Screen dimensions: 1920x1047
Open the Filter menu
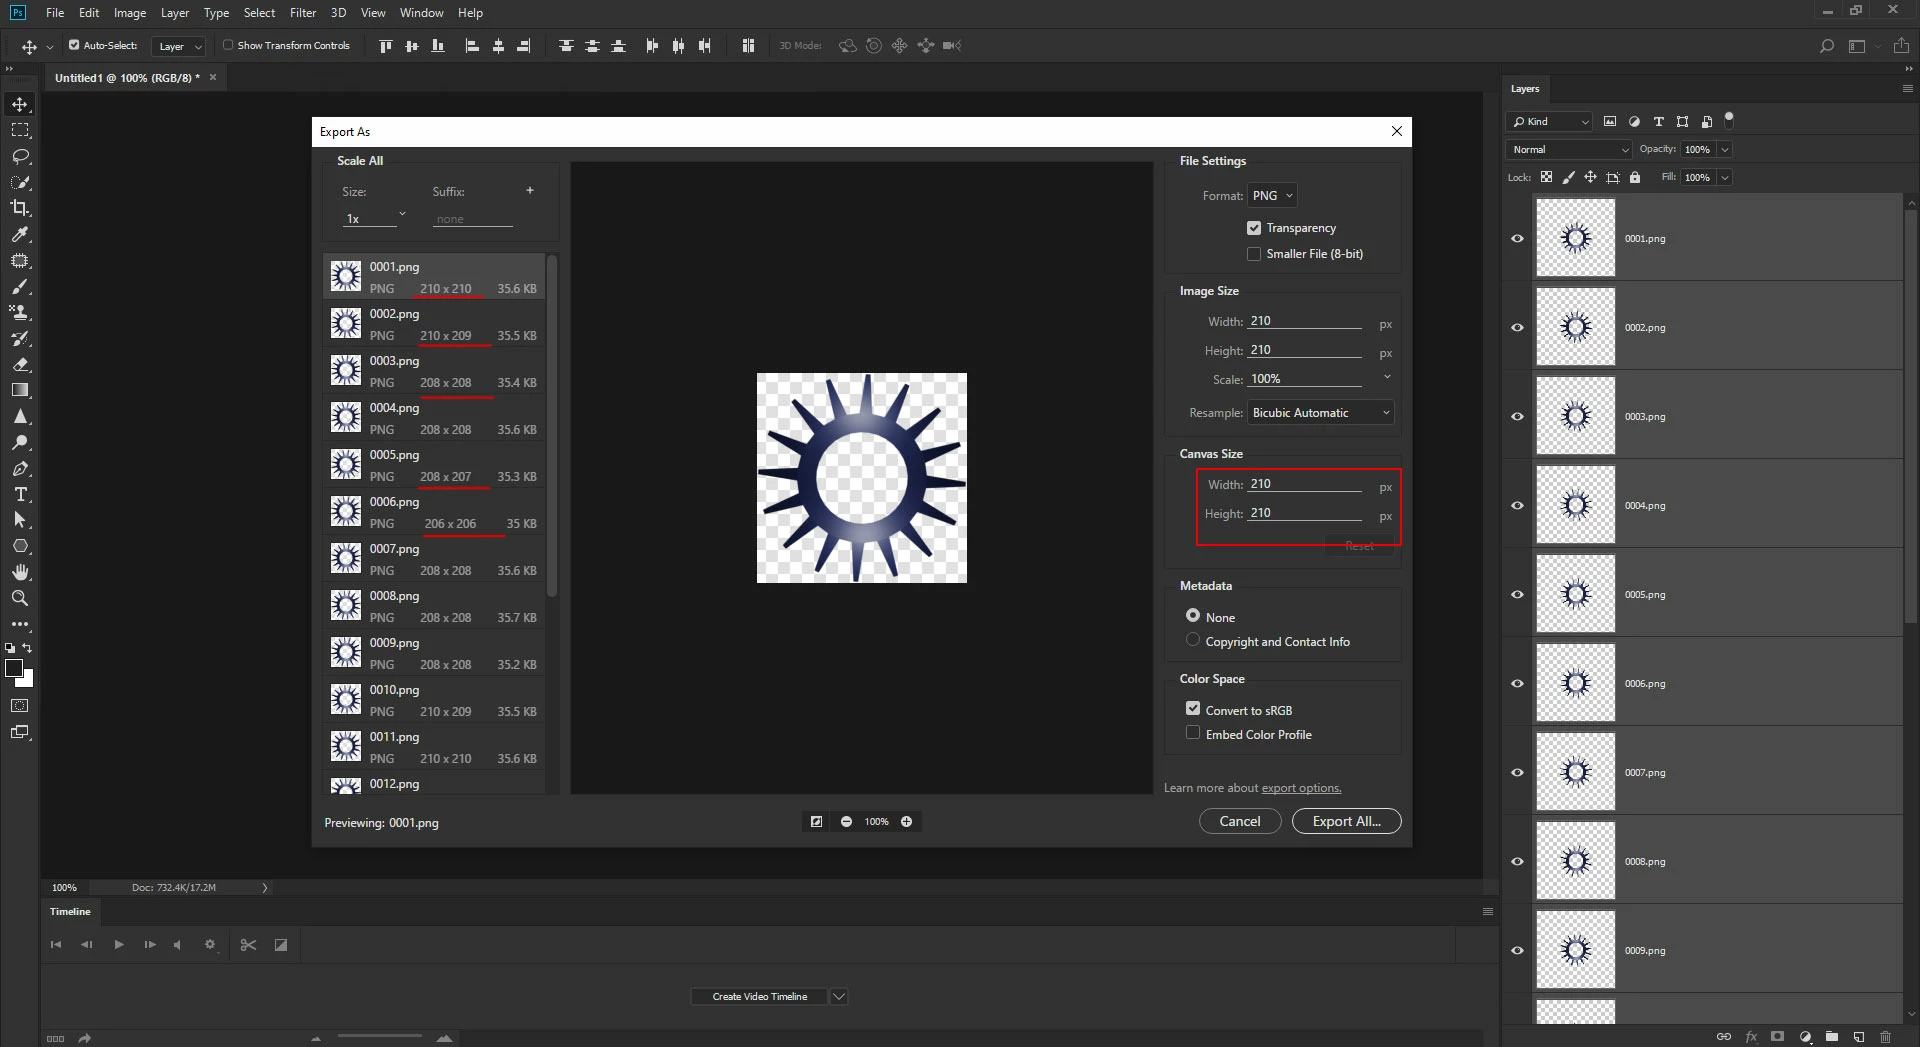303,13
